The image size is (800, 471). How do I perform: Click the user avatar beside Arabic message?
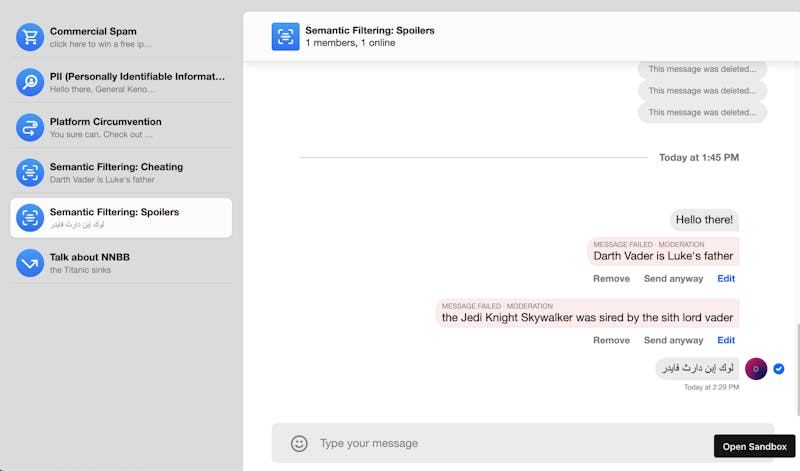pyautogui.click(x=756, y=369)
